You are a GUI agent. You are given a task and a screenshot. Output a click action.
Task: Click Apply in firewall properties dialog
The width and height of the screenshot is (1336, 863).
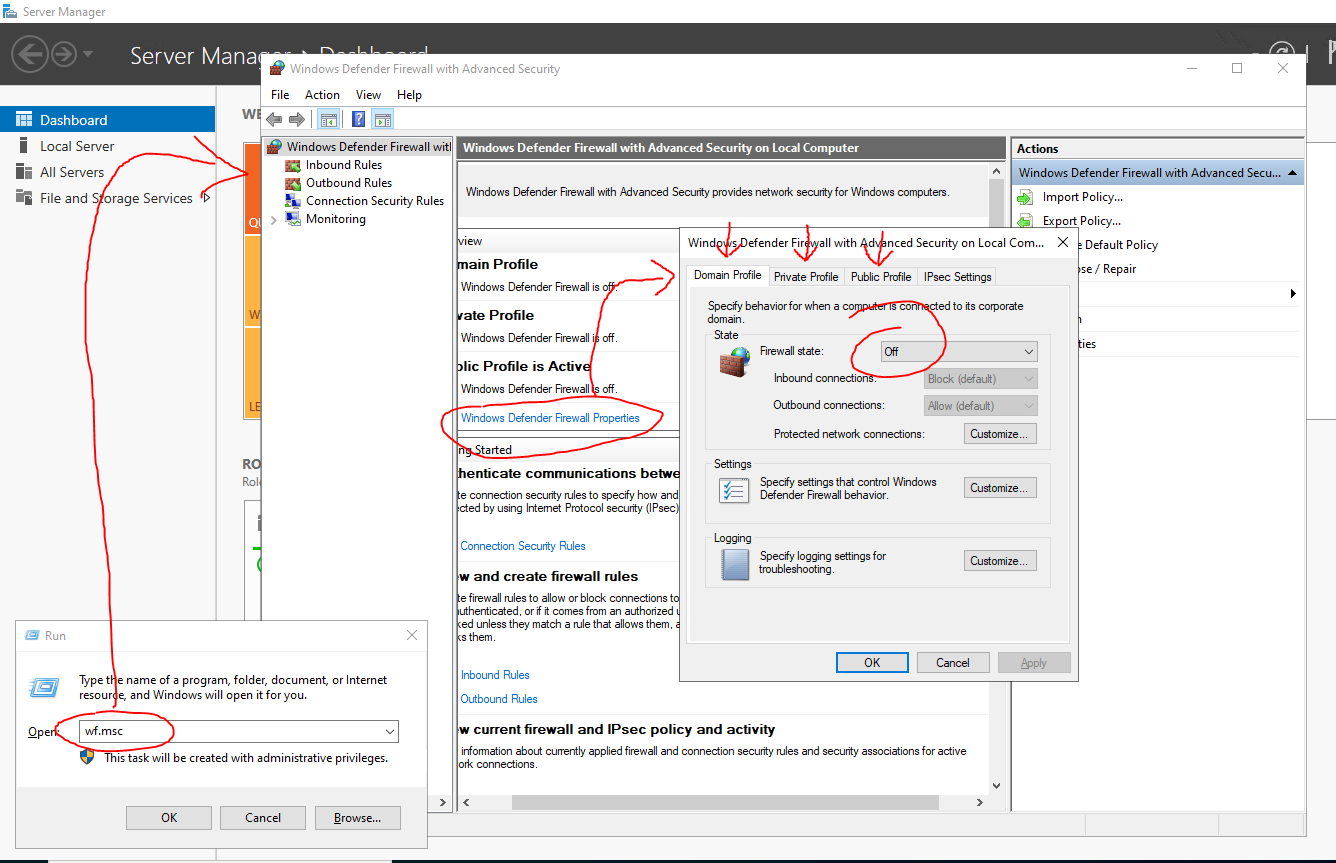1034,663
